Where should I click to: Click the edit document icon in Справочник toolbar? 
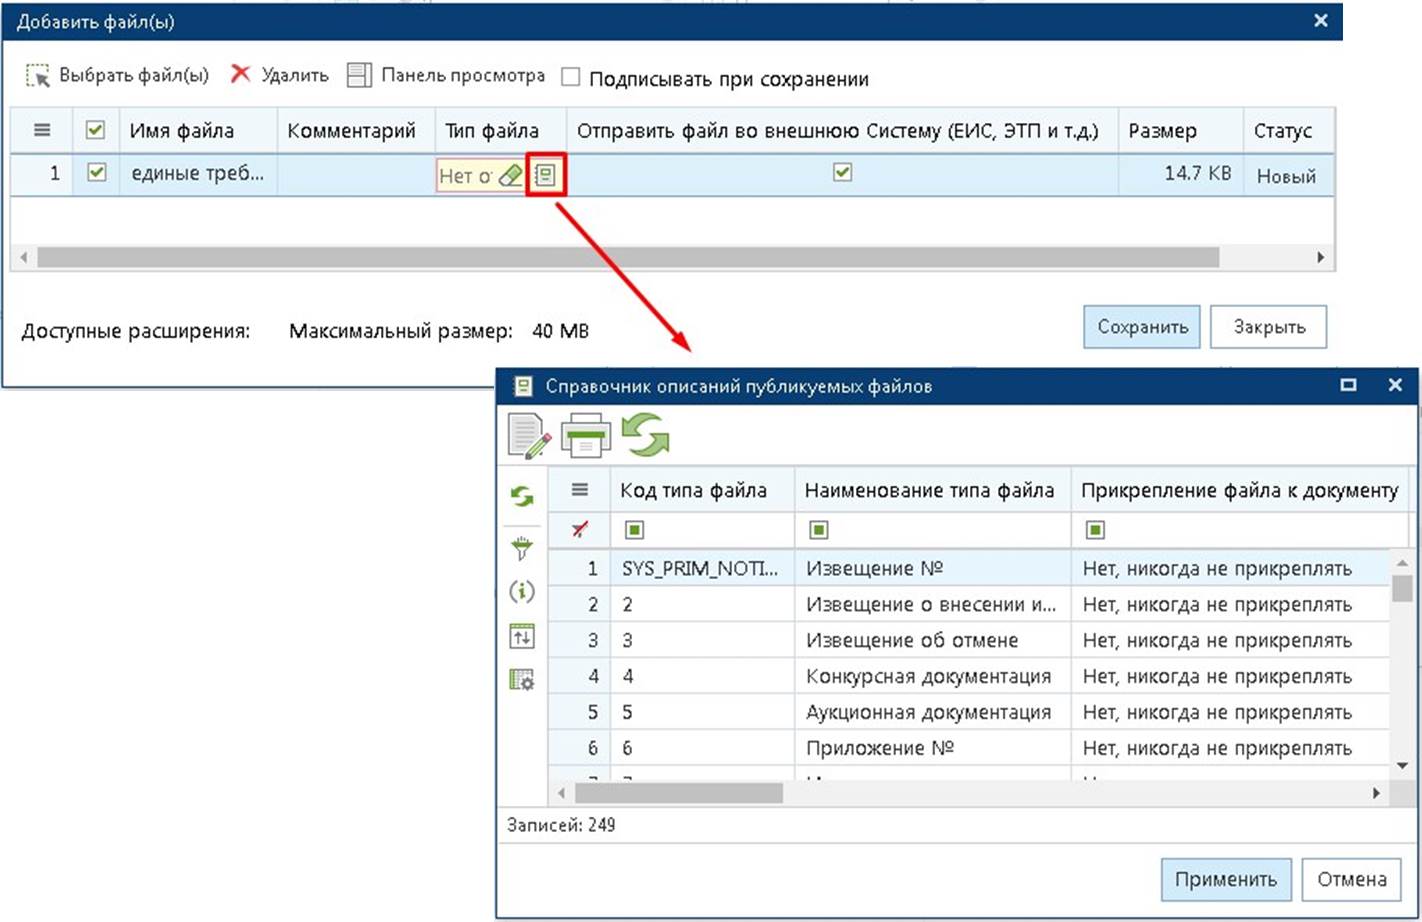(x=529, y=437)
